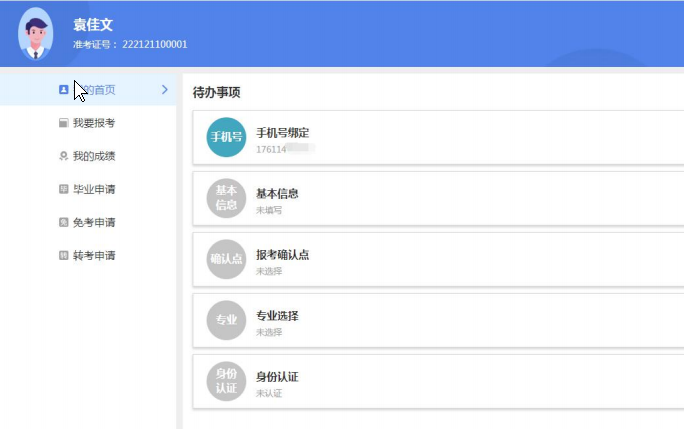
Task: Open the 手机号绑定 todo item
Action: pos(438,137)
